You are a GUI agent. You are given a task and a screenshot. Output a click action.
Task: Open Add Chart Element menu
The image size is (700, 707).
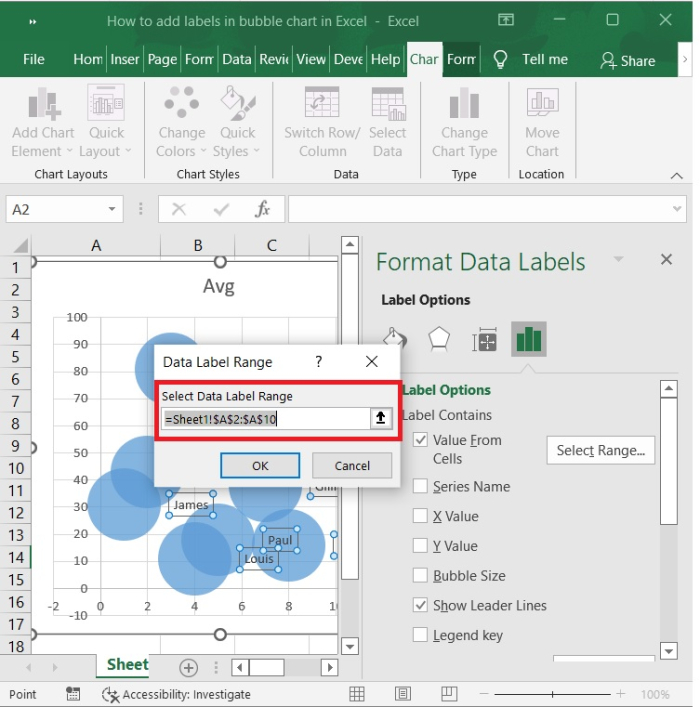[x=43, y=123]
